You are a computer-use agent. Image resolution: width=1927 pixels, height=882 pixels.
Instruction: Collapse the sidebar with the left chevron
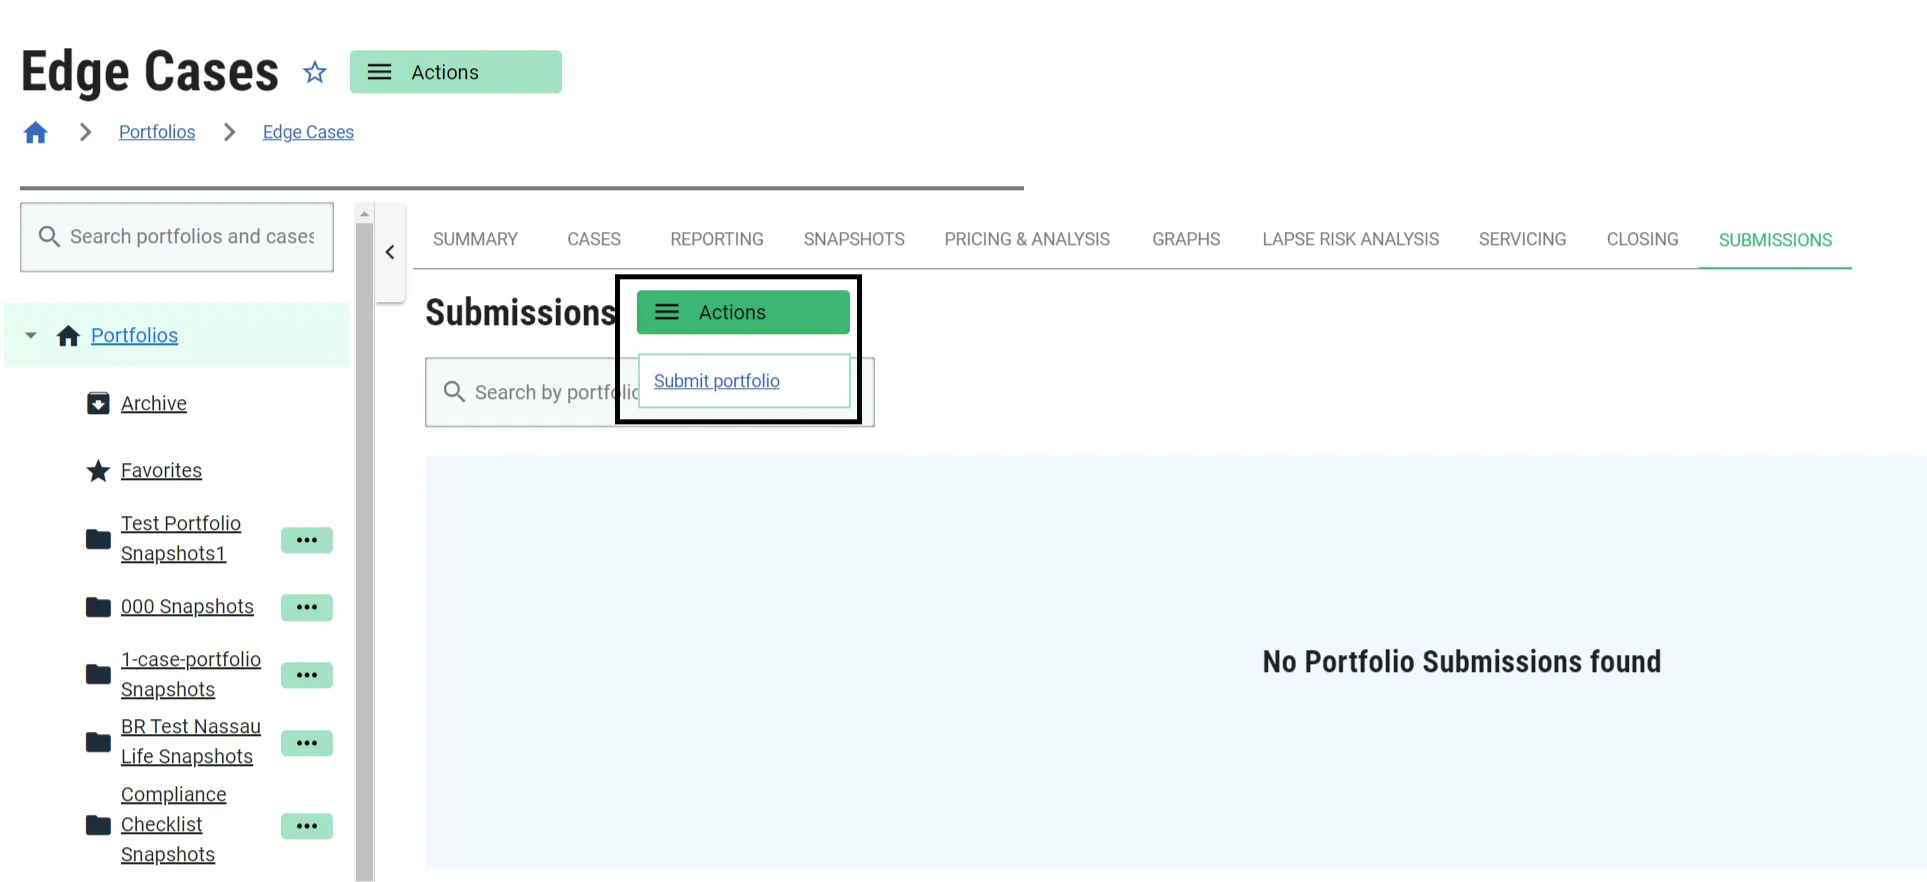[x=390, y=252]
